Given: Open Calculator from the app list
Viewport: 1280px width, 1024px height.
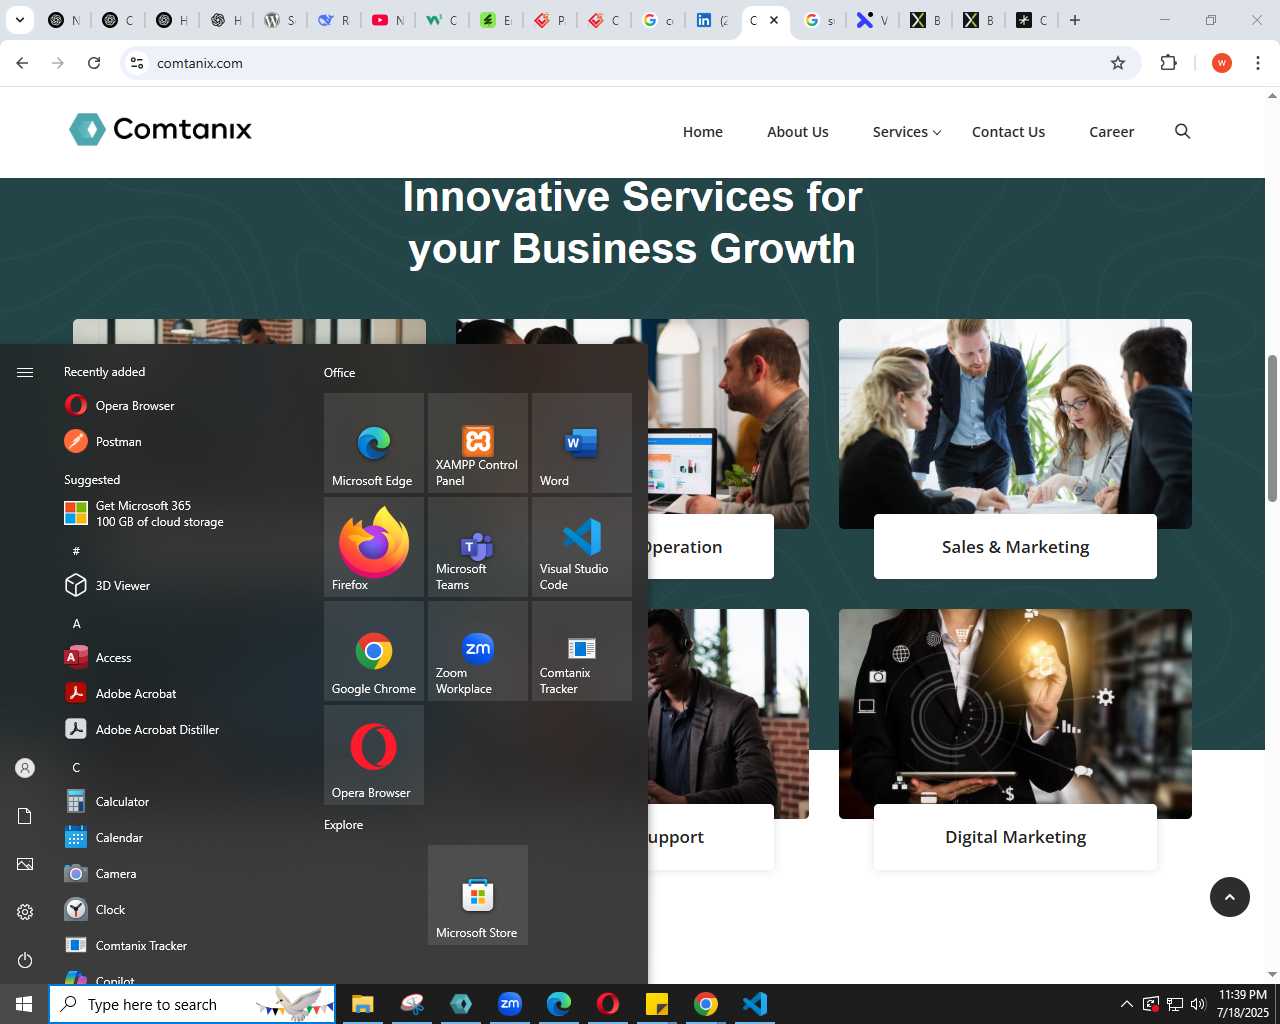Looking at the screenshot, I should (180, 802).
